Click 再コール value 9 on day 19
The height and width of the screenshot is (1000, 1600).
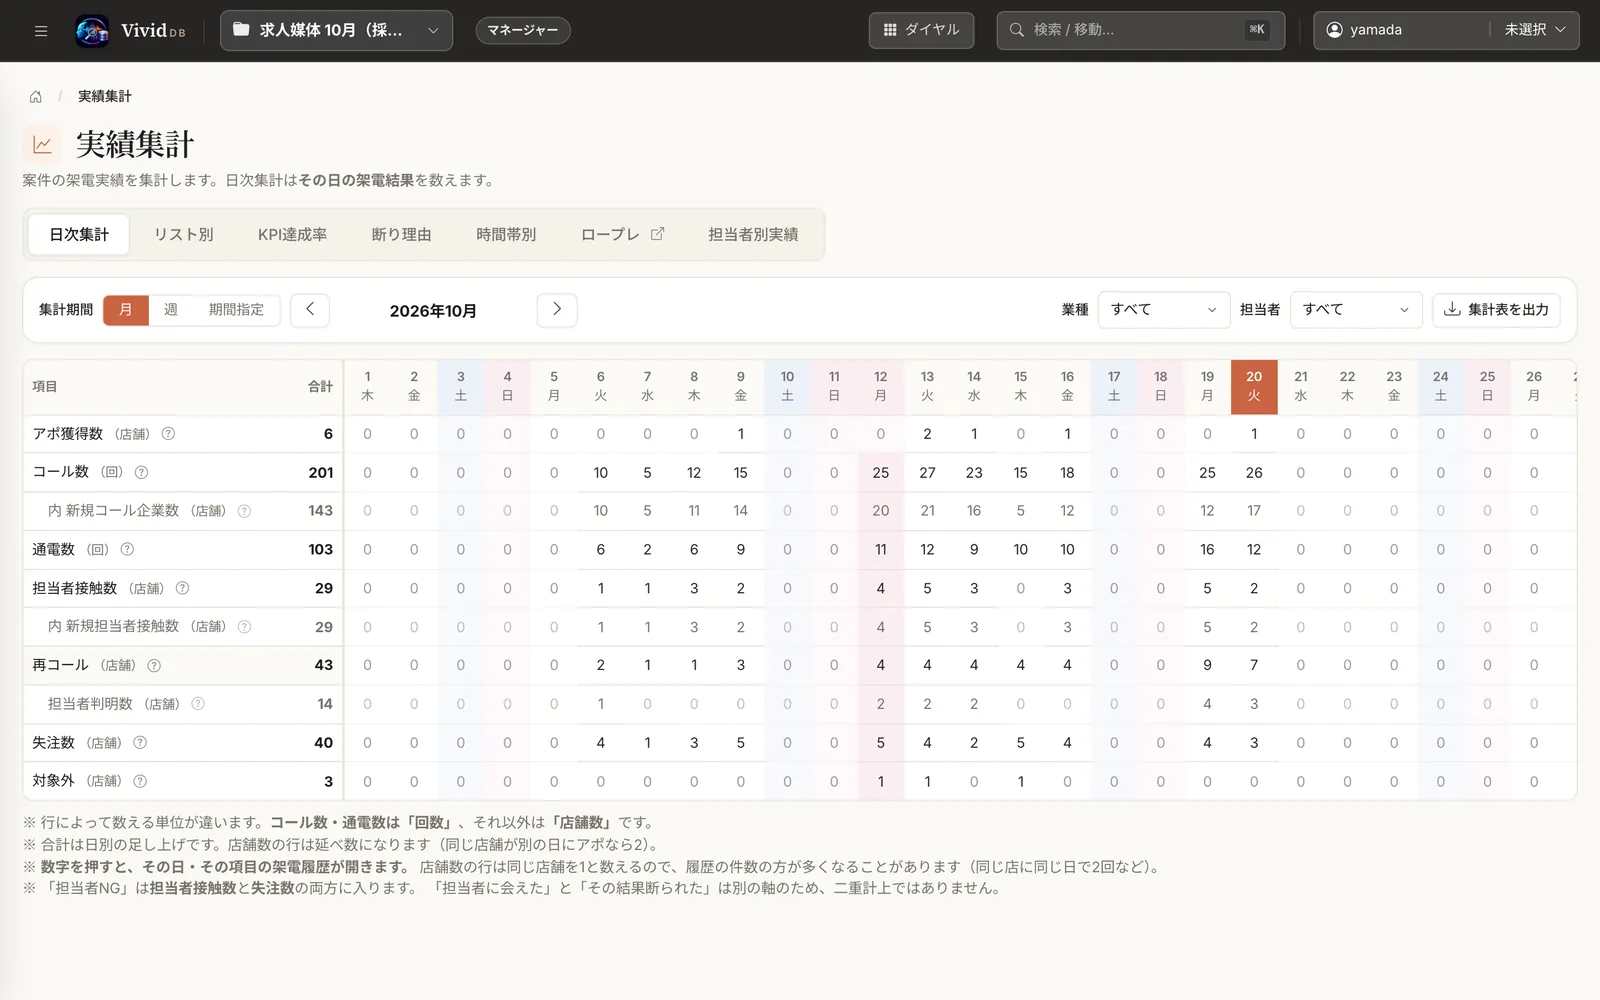(1207, 665)
